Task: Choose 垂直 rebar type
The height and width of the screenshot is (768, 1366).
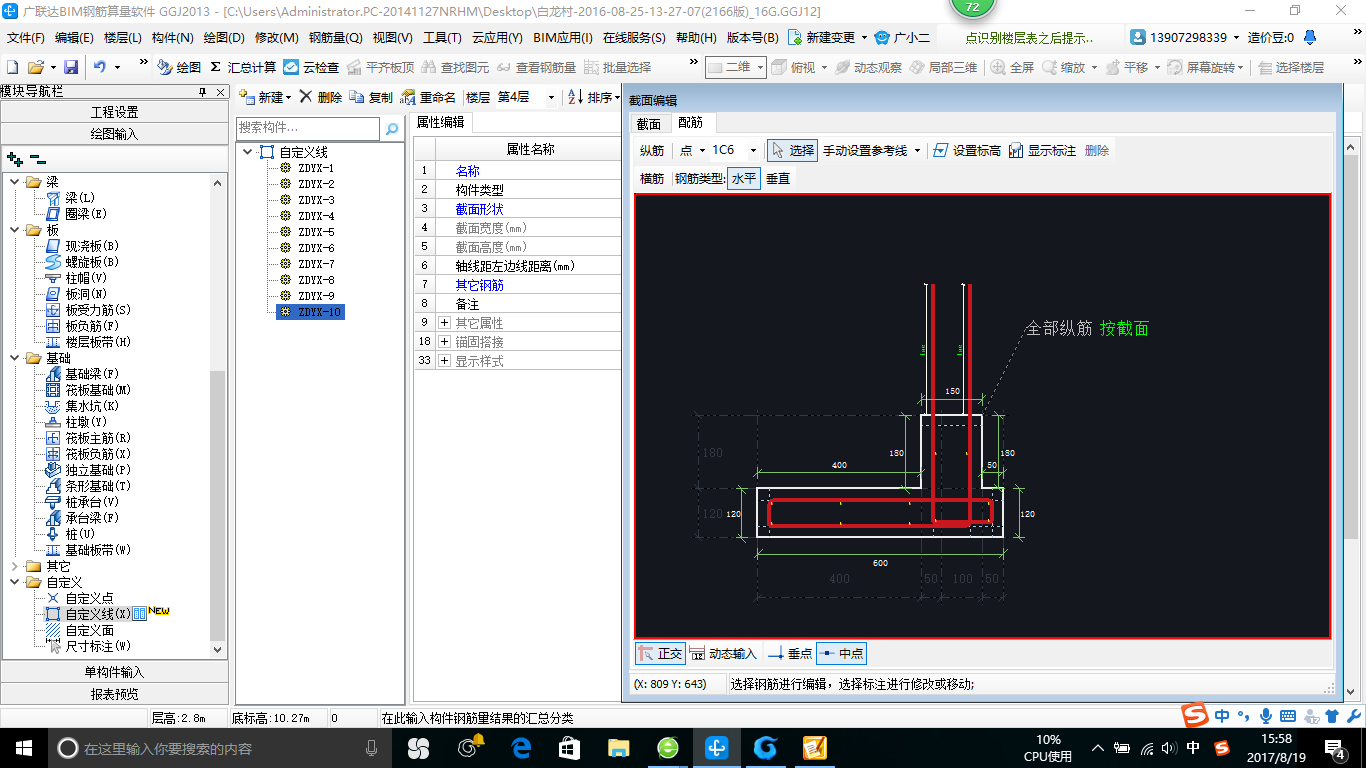Action: tap(778, 178)
